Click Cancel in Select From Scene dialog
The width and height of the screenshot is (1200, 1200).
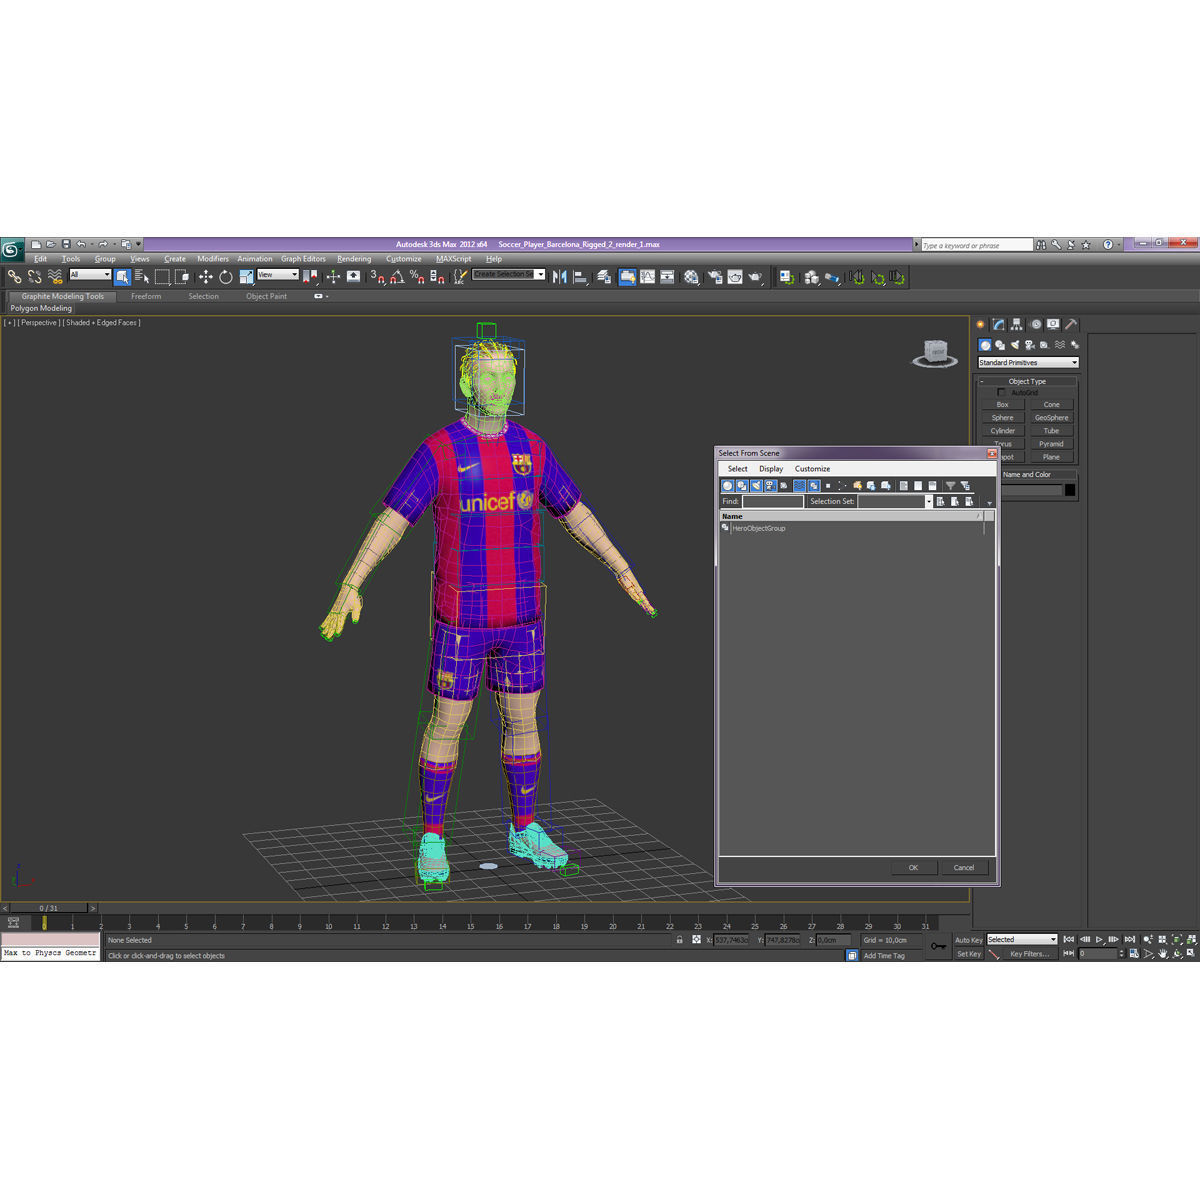(x=964, y=867)
